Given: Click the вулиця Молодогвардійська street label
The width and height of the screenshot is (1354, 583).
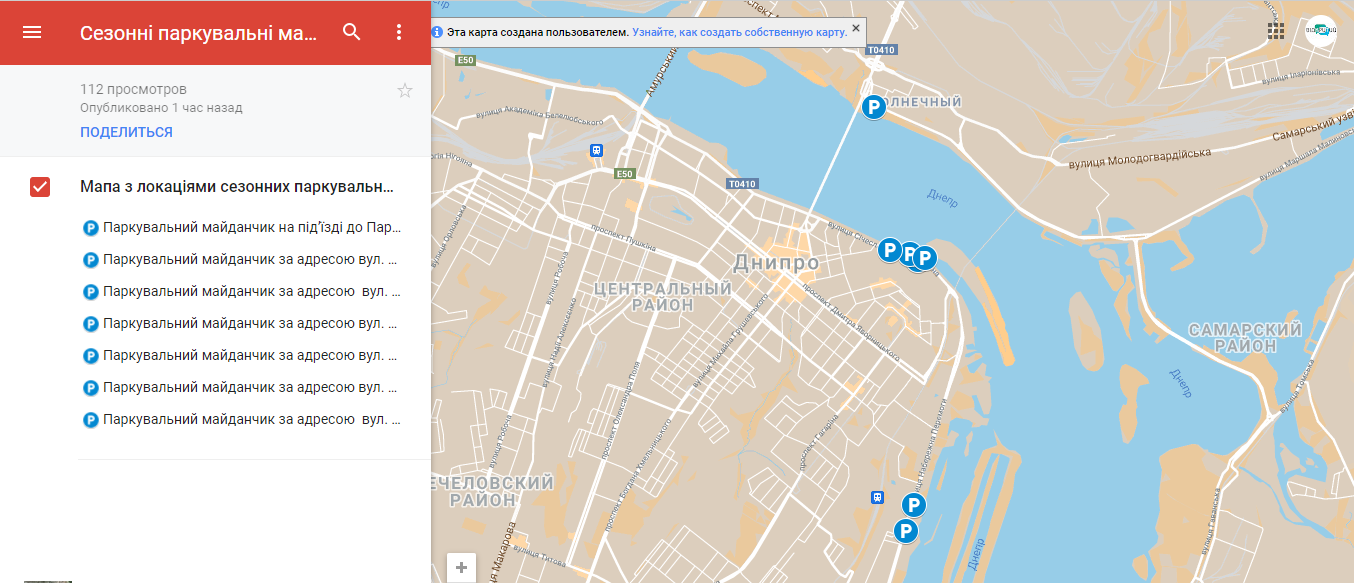Looking at the screenshot, I should pyautogui.click(x=1140, y=156).
